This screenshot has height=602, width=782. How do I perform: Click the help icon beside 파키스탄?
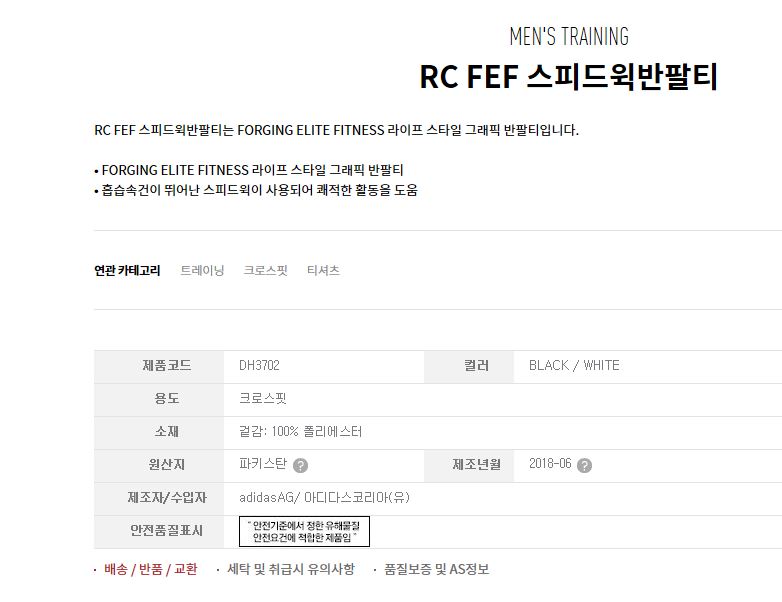tap(300, 465)
